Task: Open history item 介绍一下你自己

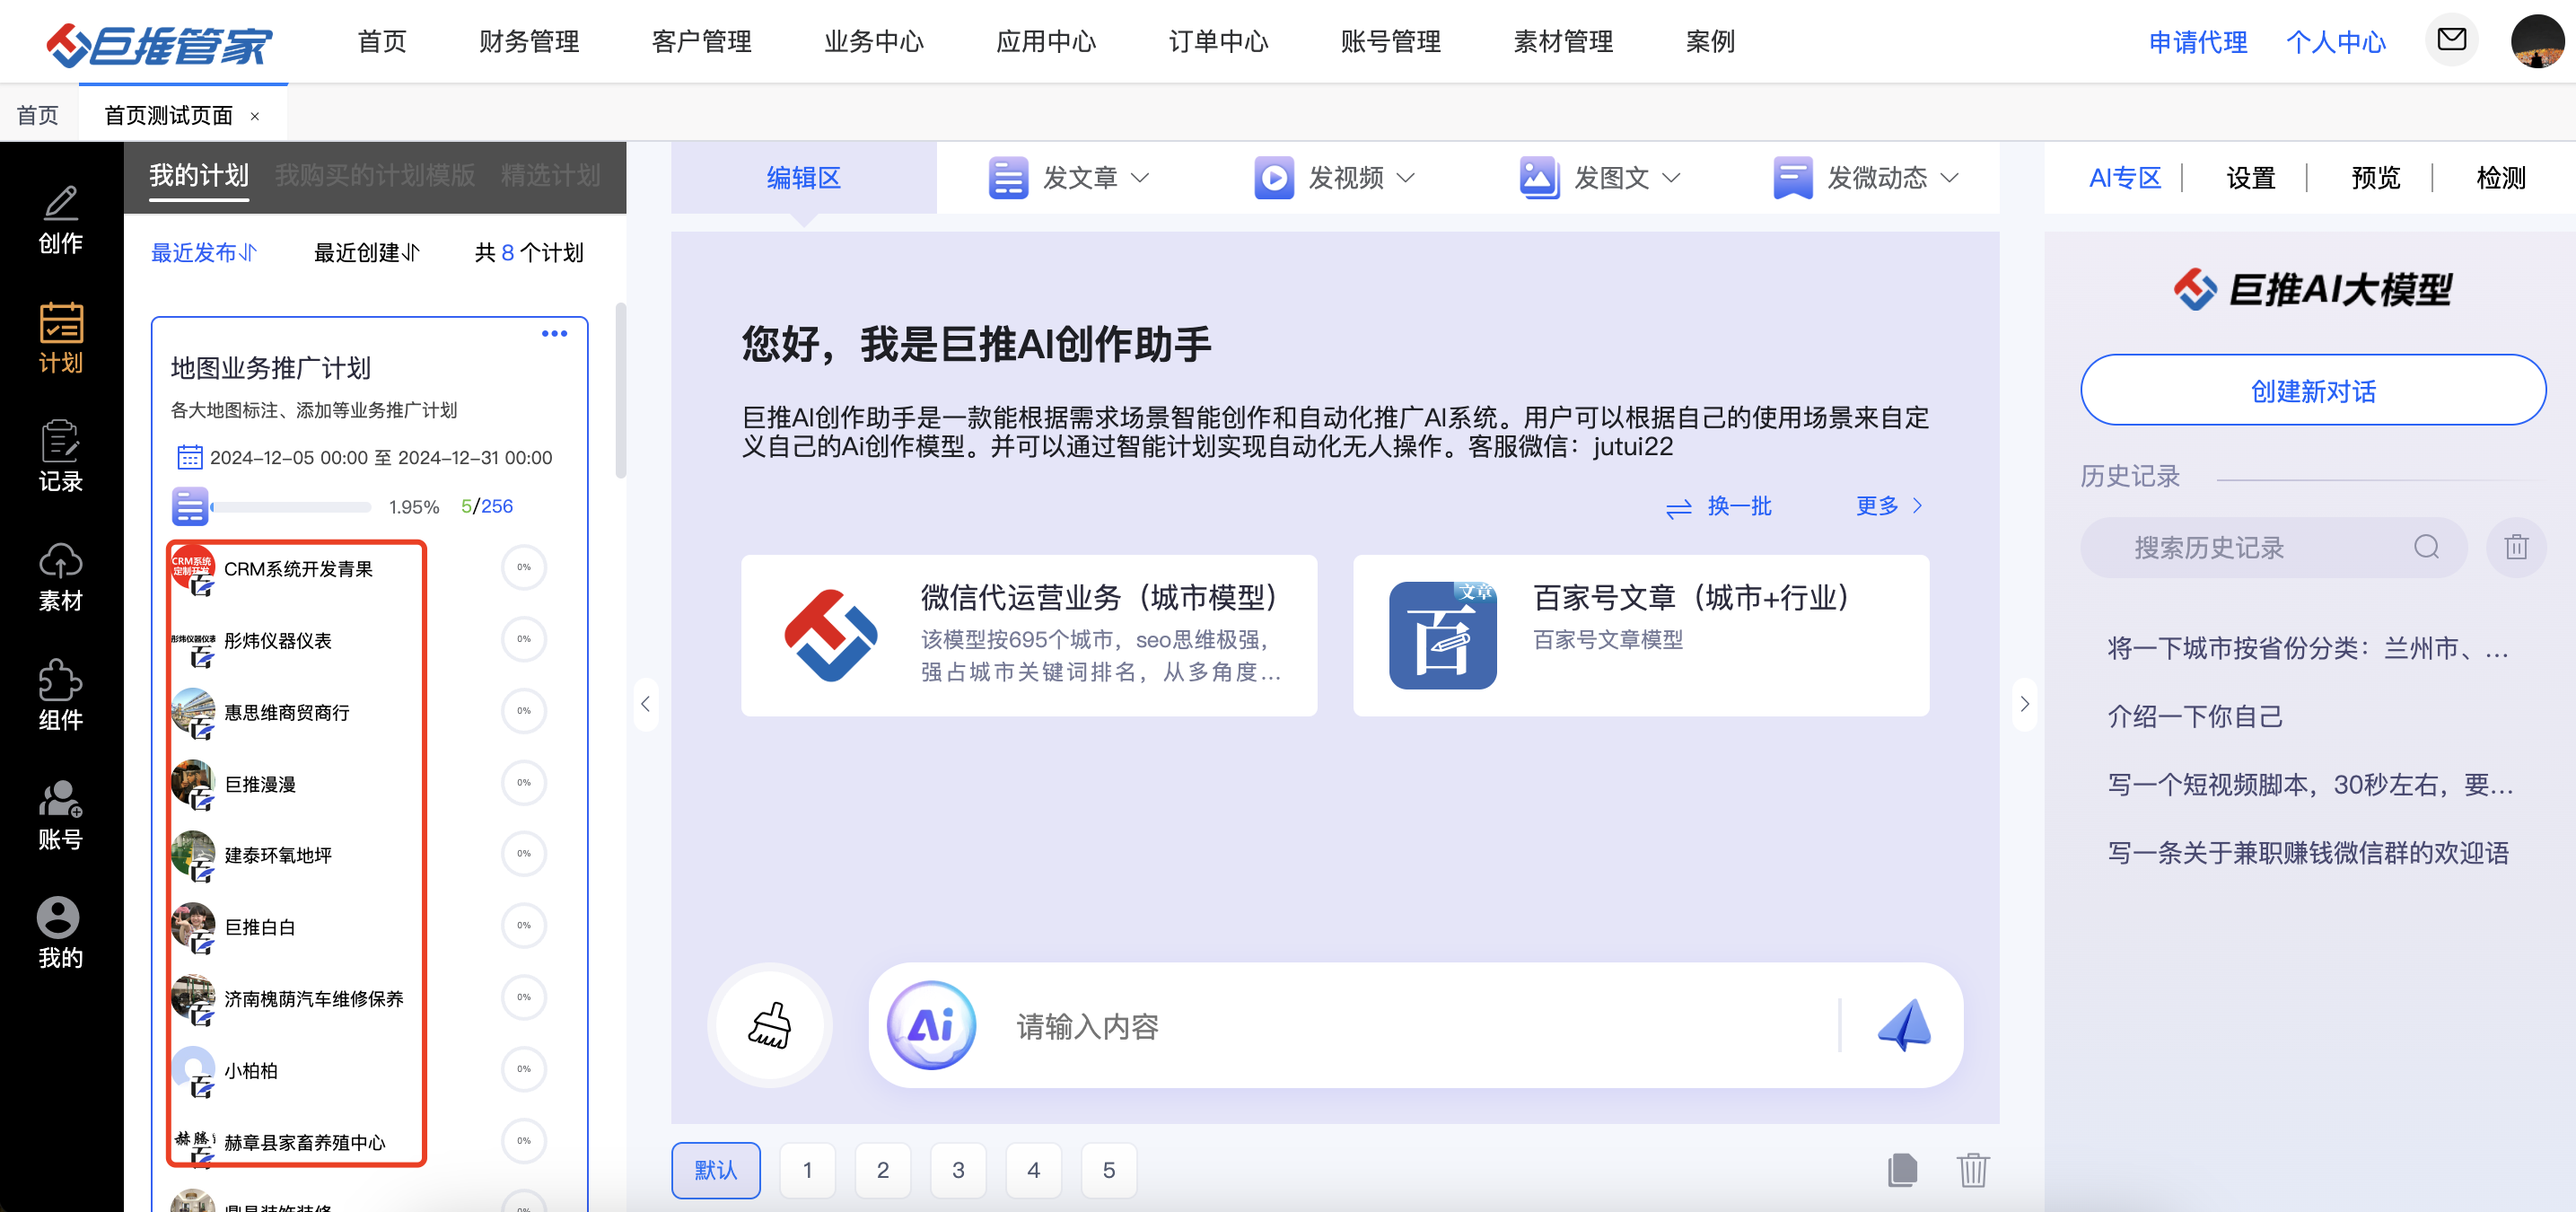Action: (x=2195, y=716)
